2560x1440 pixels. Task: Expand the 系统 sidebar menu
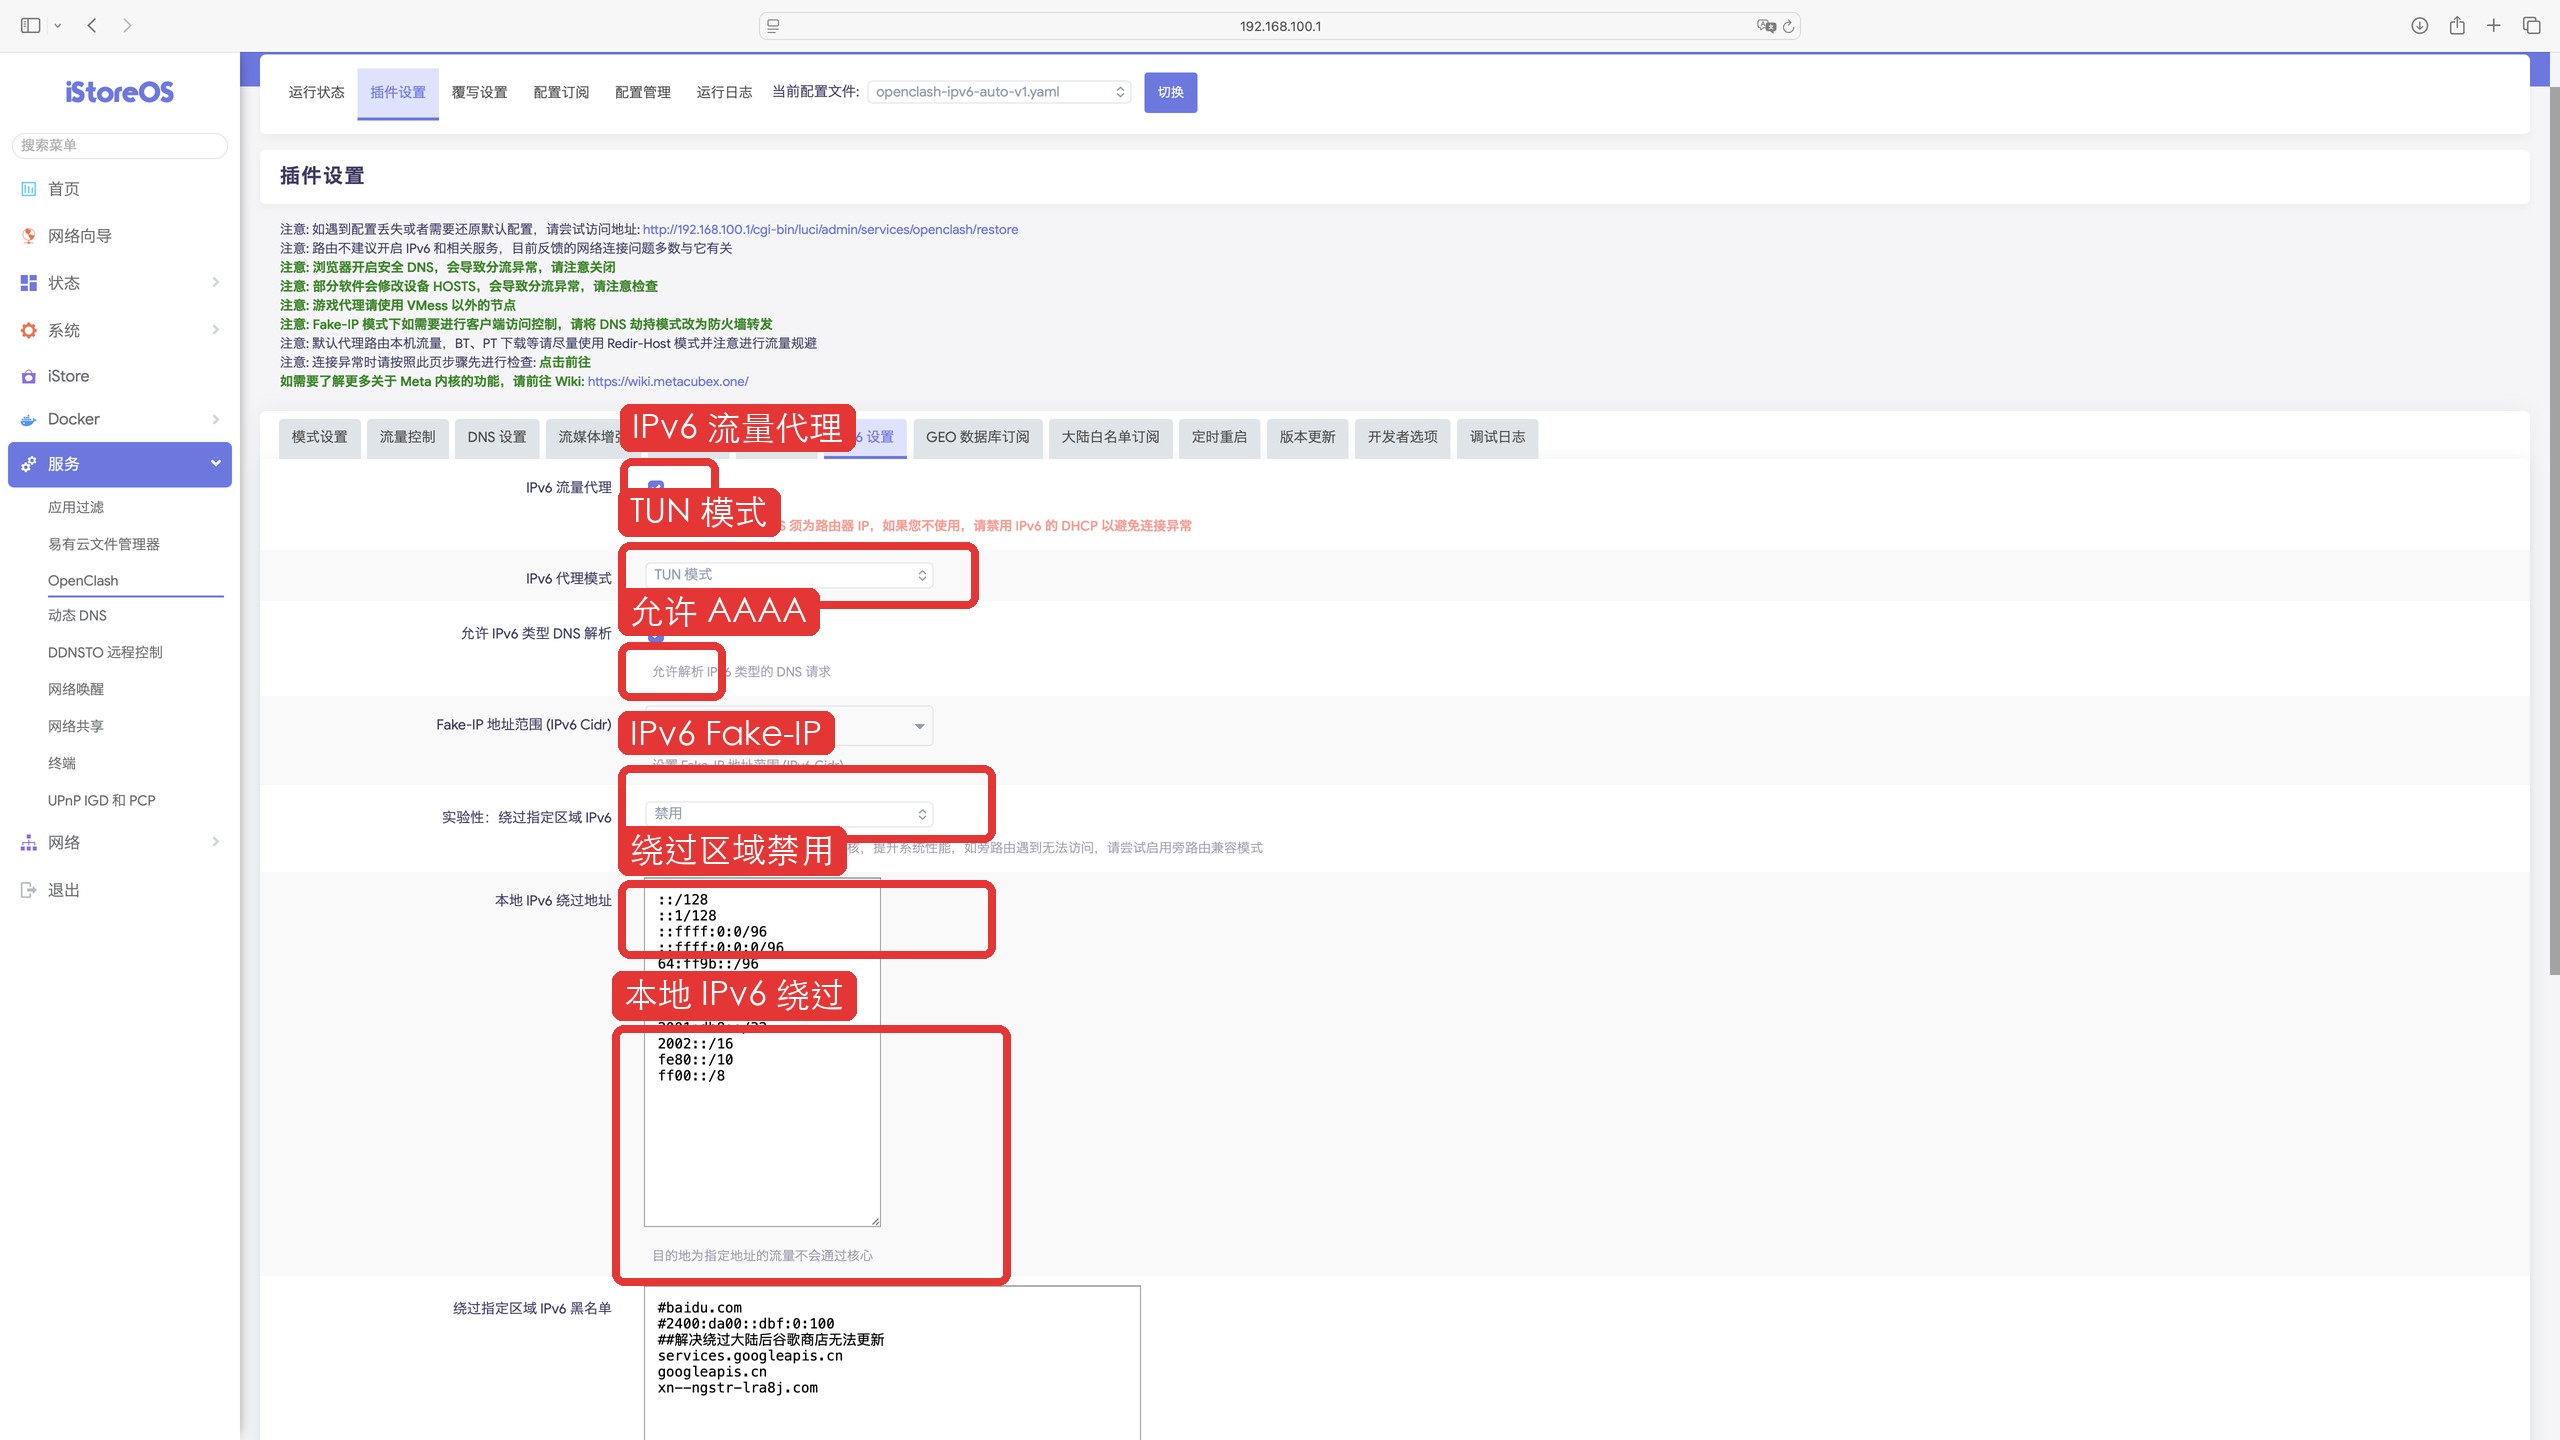click(x=120, y=330)
